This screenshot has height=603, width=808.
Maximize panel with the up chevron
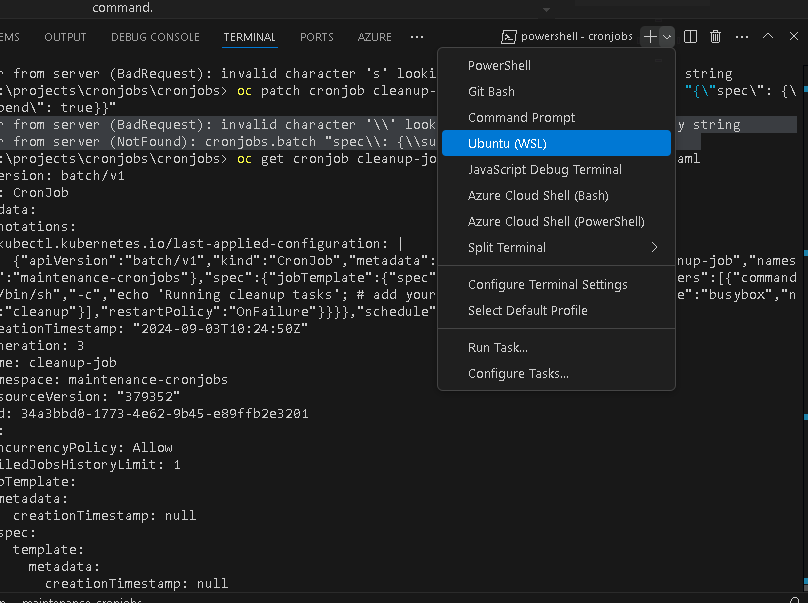point(768,36)
